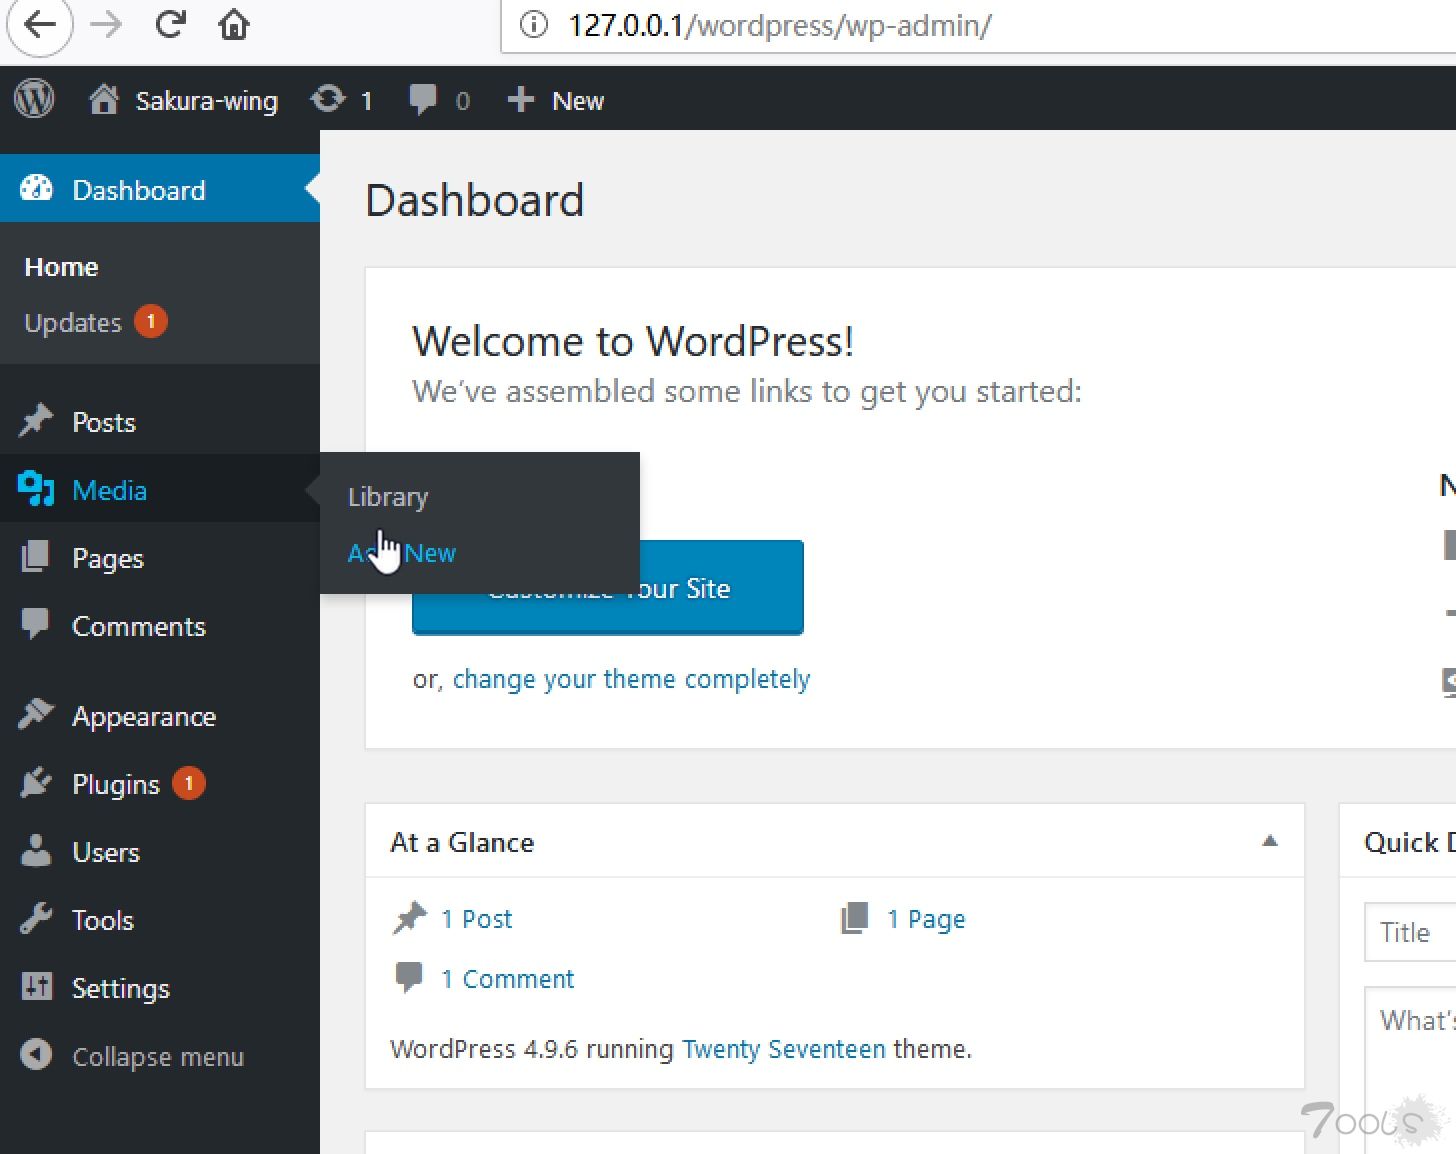Image resolution: width=1456 pixels, height=1154 pixels.
Task: Select the Home submenu item
Action: (61, 267)
